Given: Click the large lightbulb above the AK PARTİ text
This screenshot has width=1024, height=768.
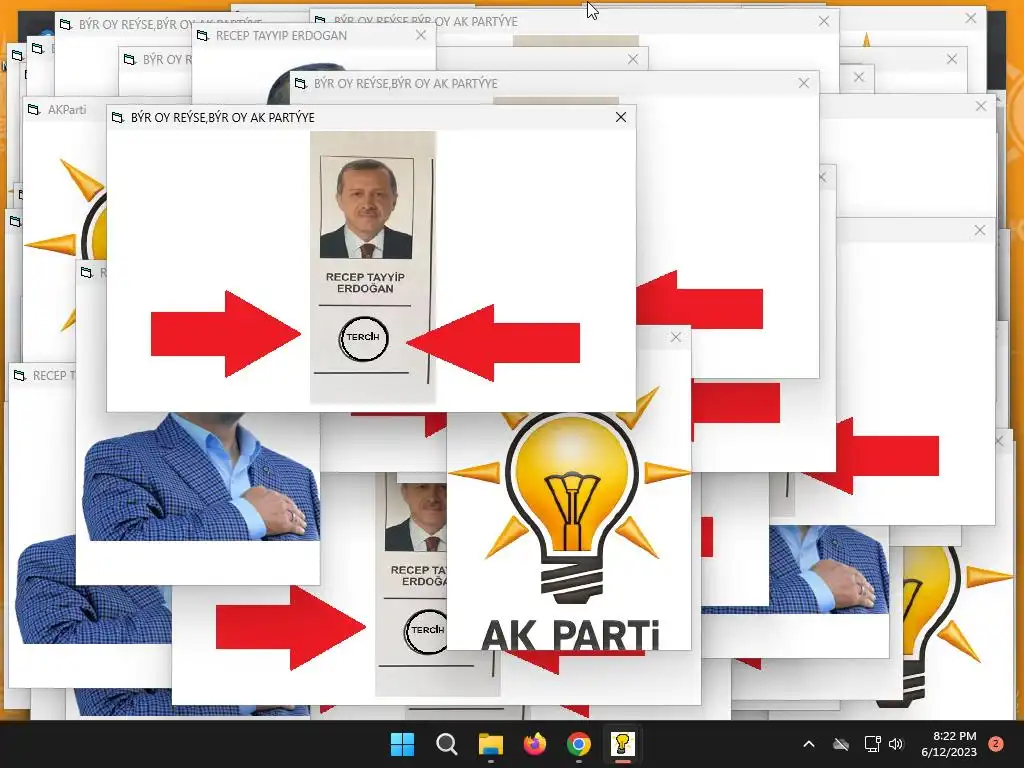Looking at the screenshot, I should (571, 506).
